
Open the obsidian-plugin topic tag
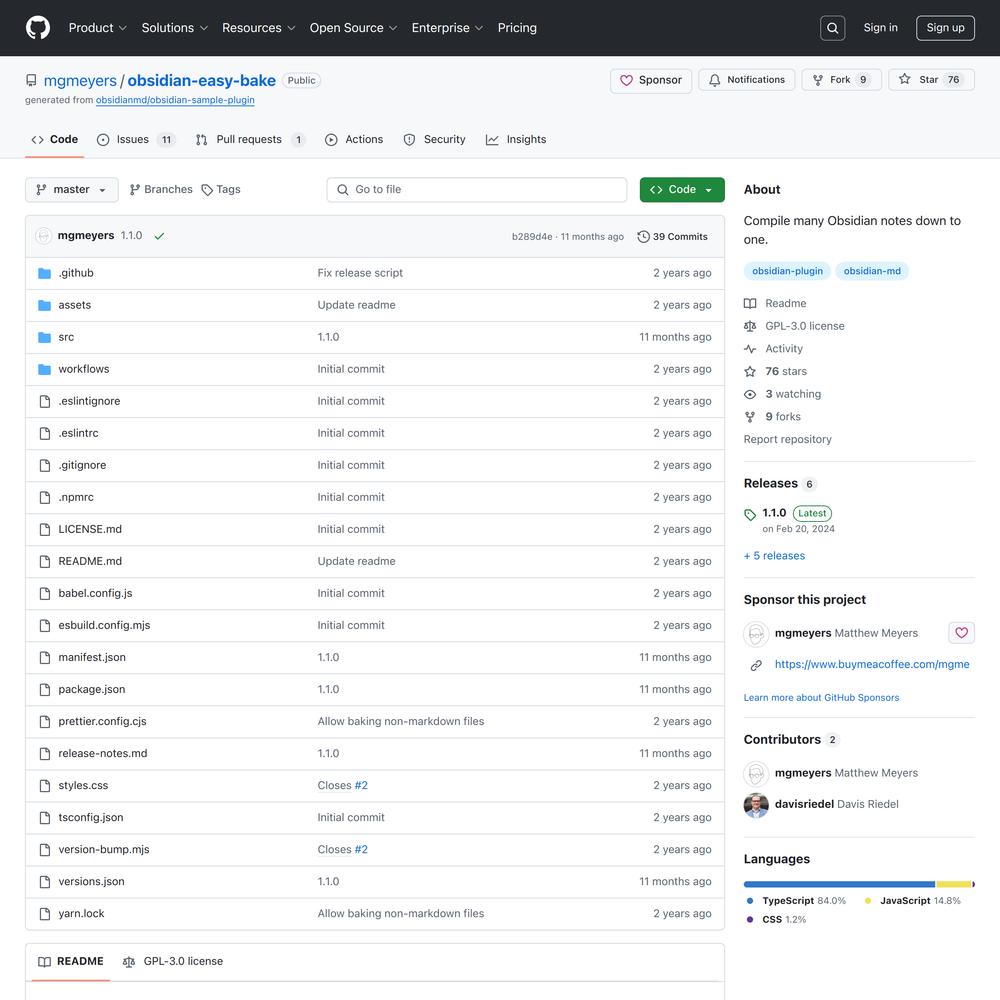tap(787, 271)
